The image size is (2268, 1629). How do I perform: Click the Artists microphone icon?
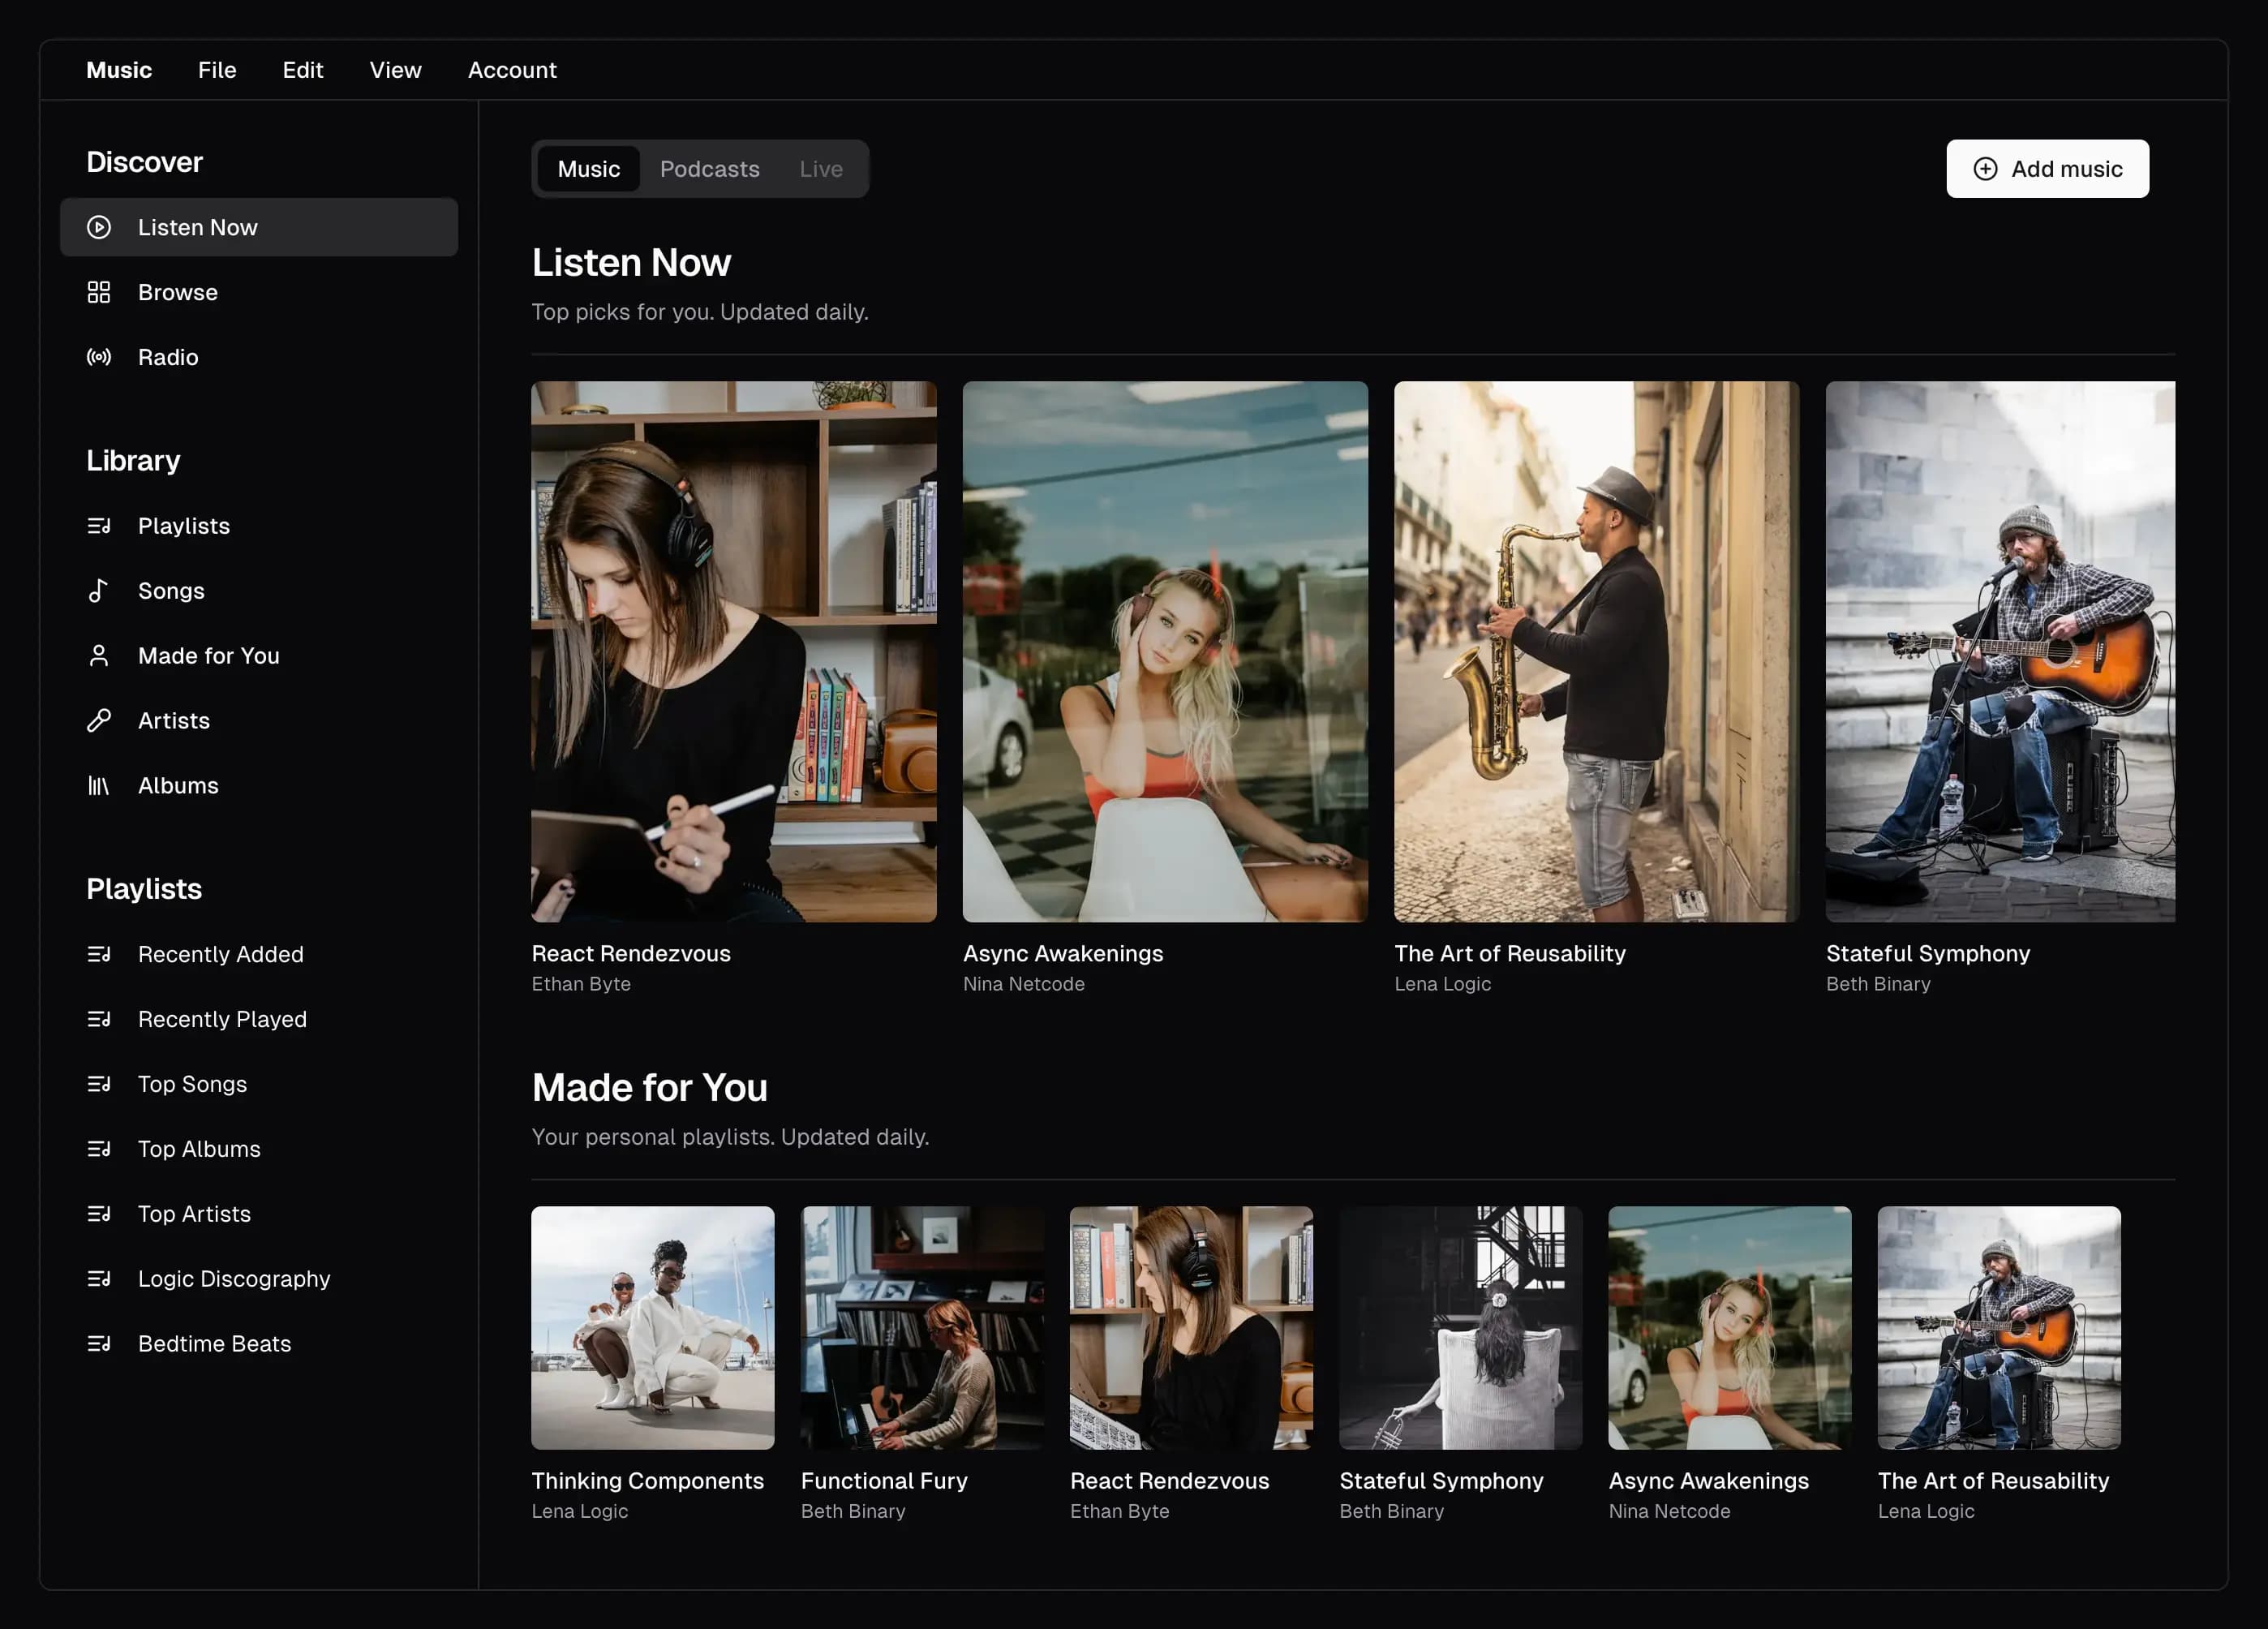pyautogui.click(x=98, y=721)
